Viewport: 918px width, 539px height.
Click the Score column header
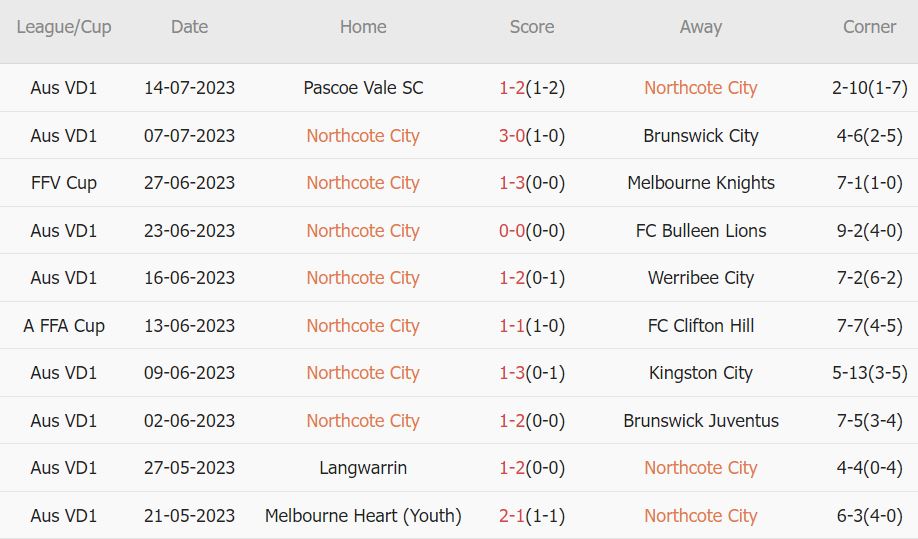pyautogui.click(x=531, y=27)
